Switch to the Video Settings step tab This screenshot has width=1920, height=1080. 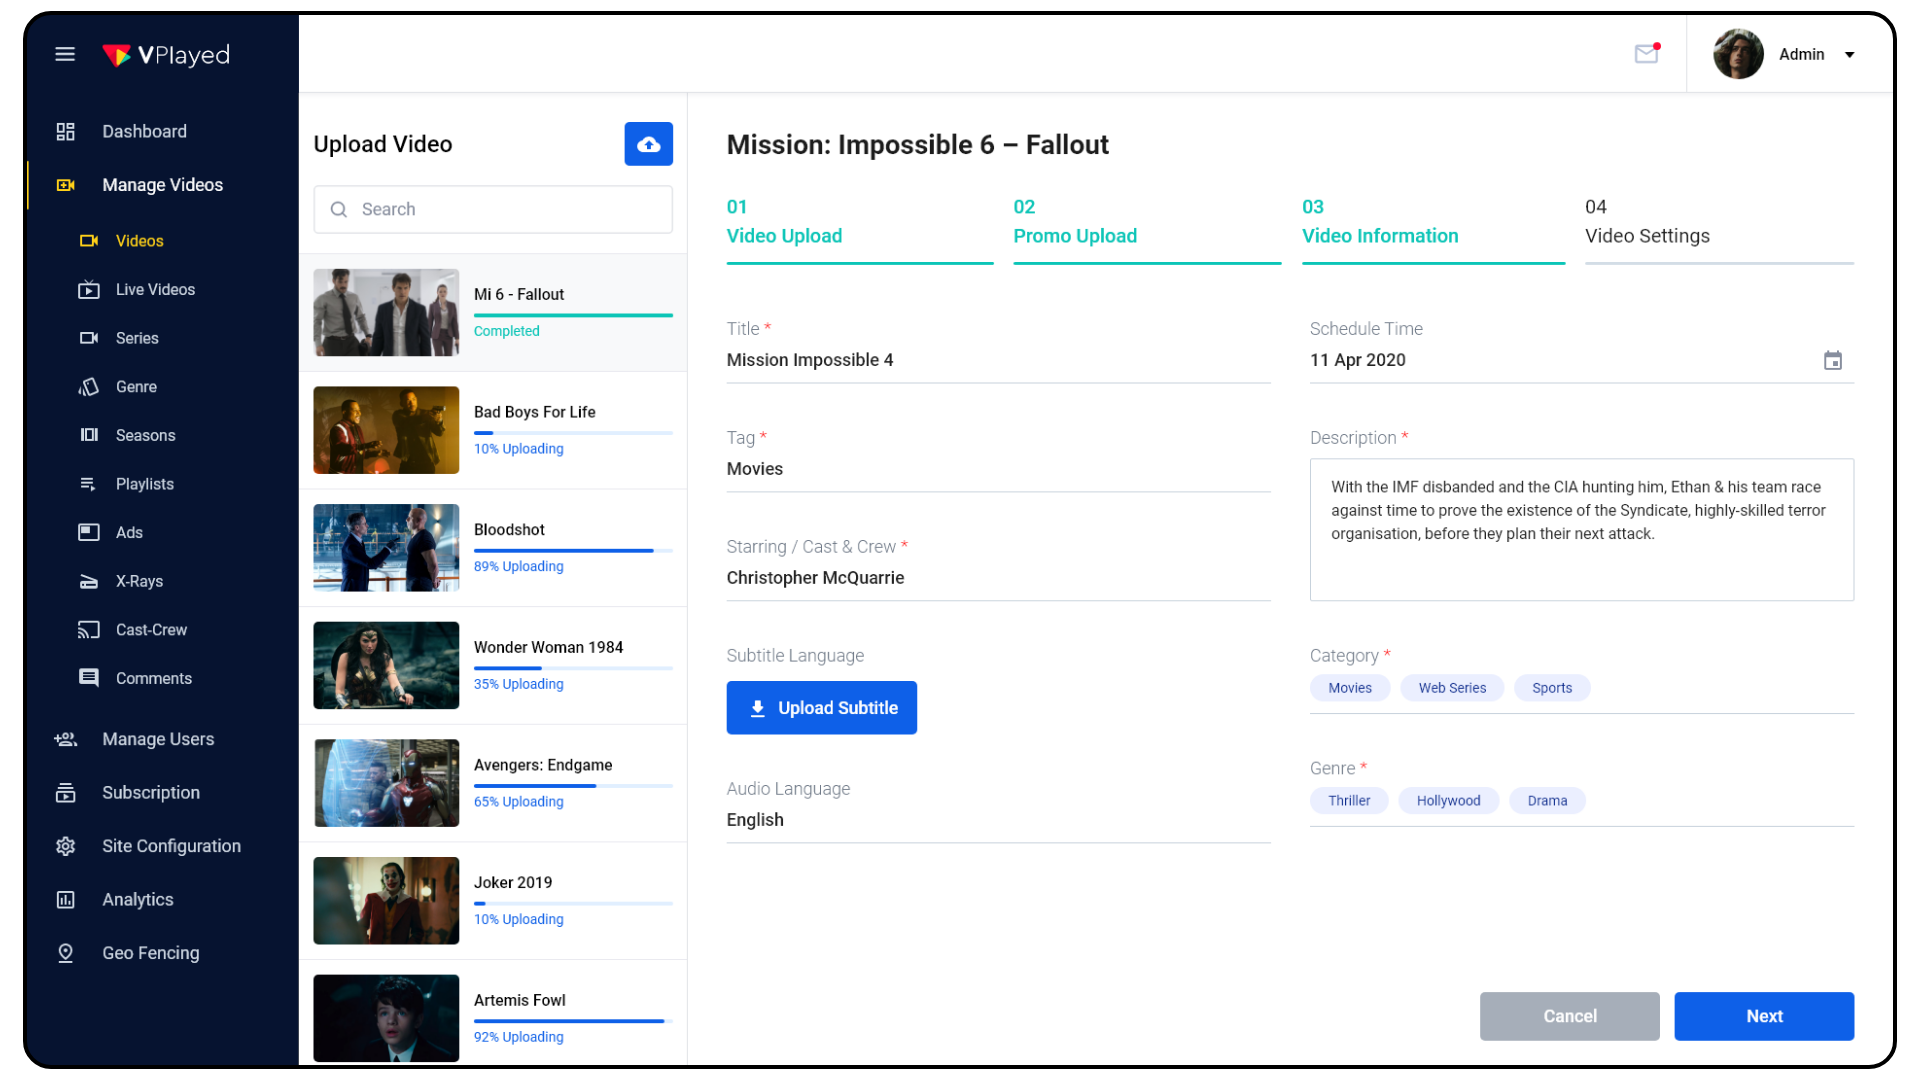click(x=1646, y=236)
